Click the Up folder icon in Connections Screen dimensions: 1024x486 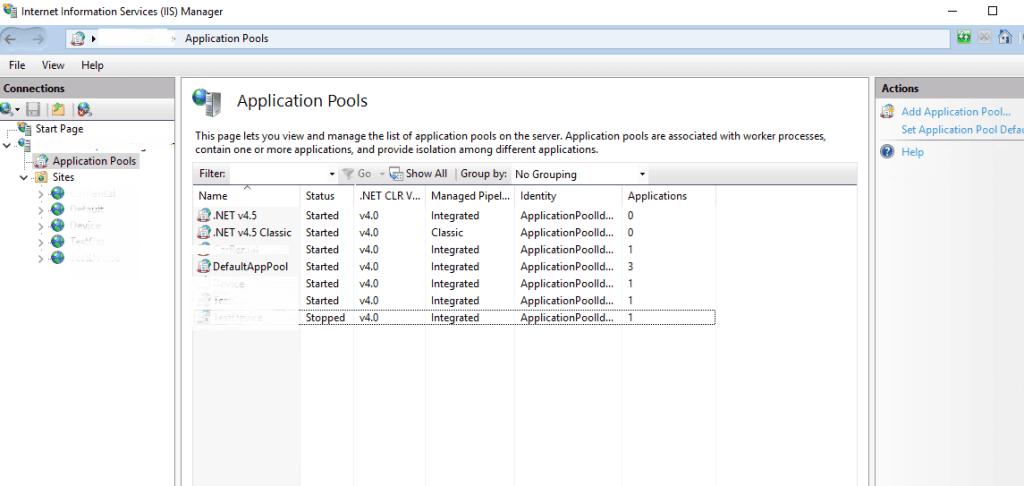pyautogui.click(x=58, y=109)
